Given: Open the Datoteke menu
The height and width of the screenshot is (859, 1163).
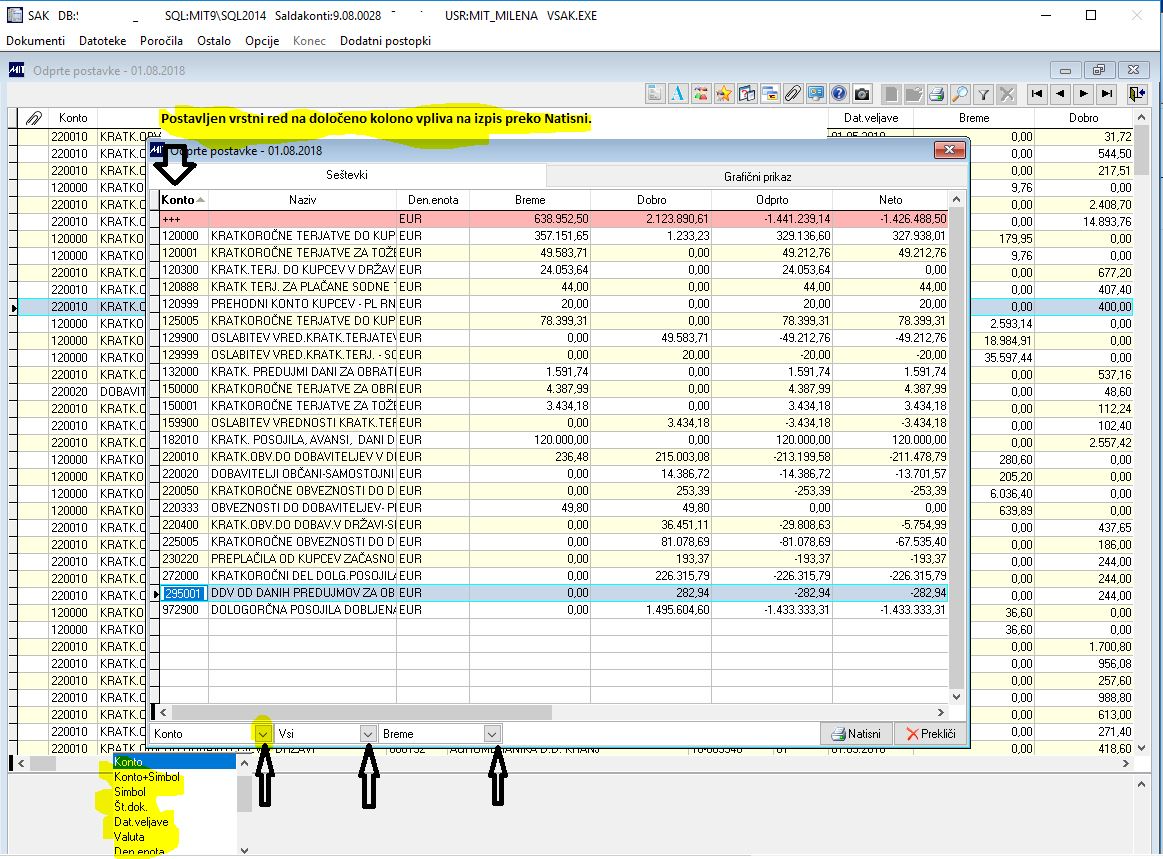Looking at the screenshot, I should [102, 41].
